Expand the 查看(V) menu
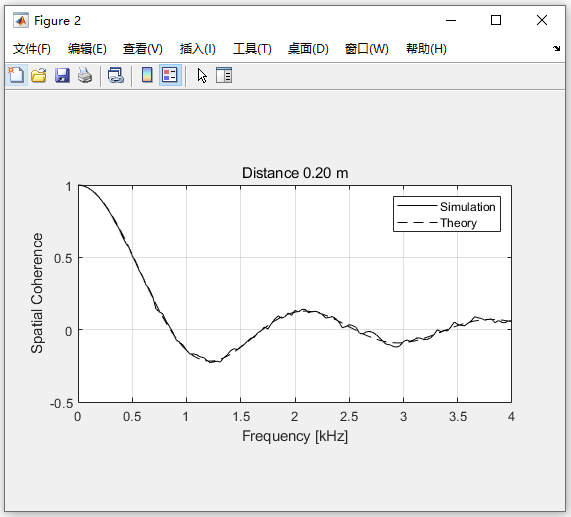 (143, 49)
